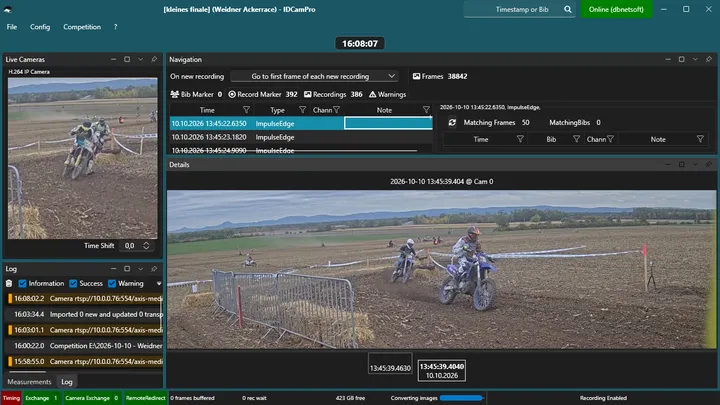The width and height of the screenshot is (720, 405).
Task: Refresh matching frames icon
Action: click(452, 123)
